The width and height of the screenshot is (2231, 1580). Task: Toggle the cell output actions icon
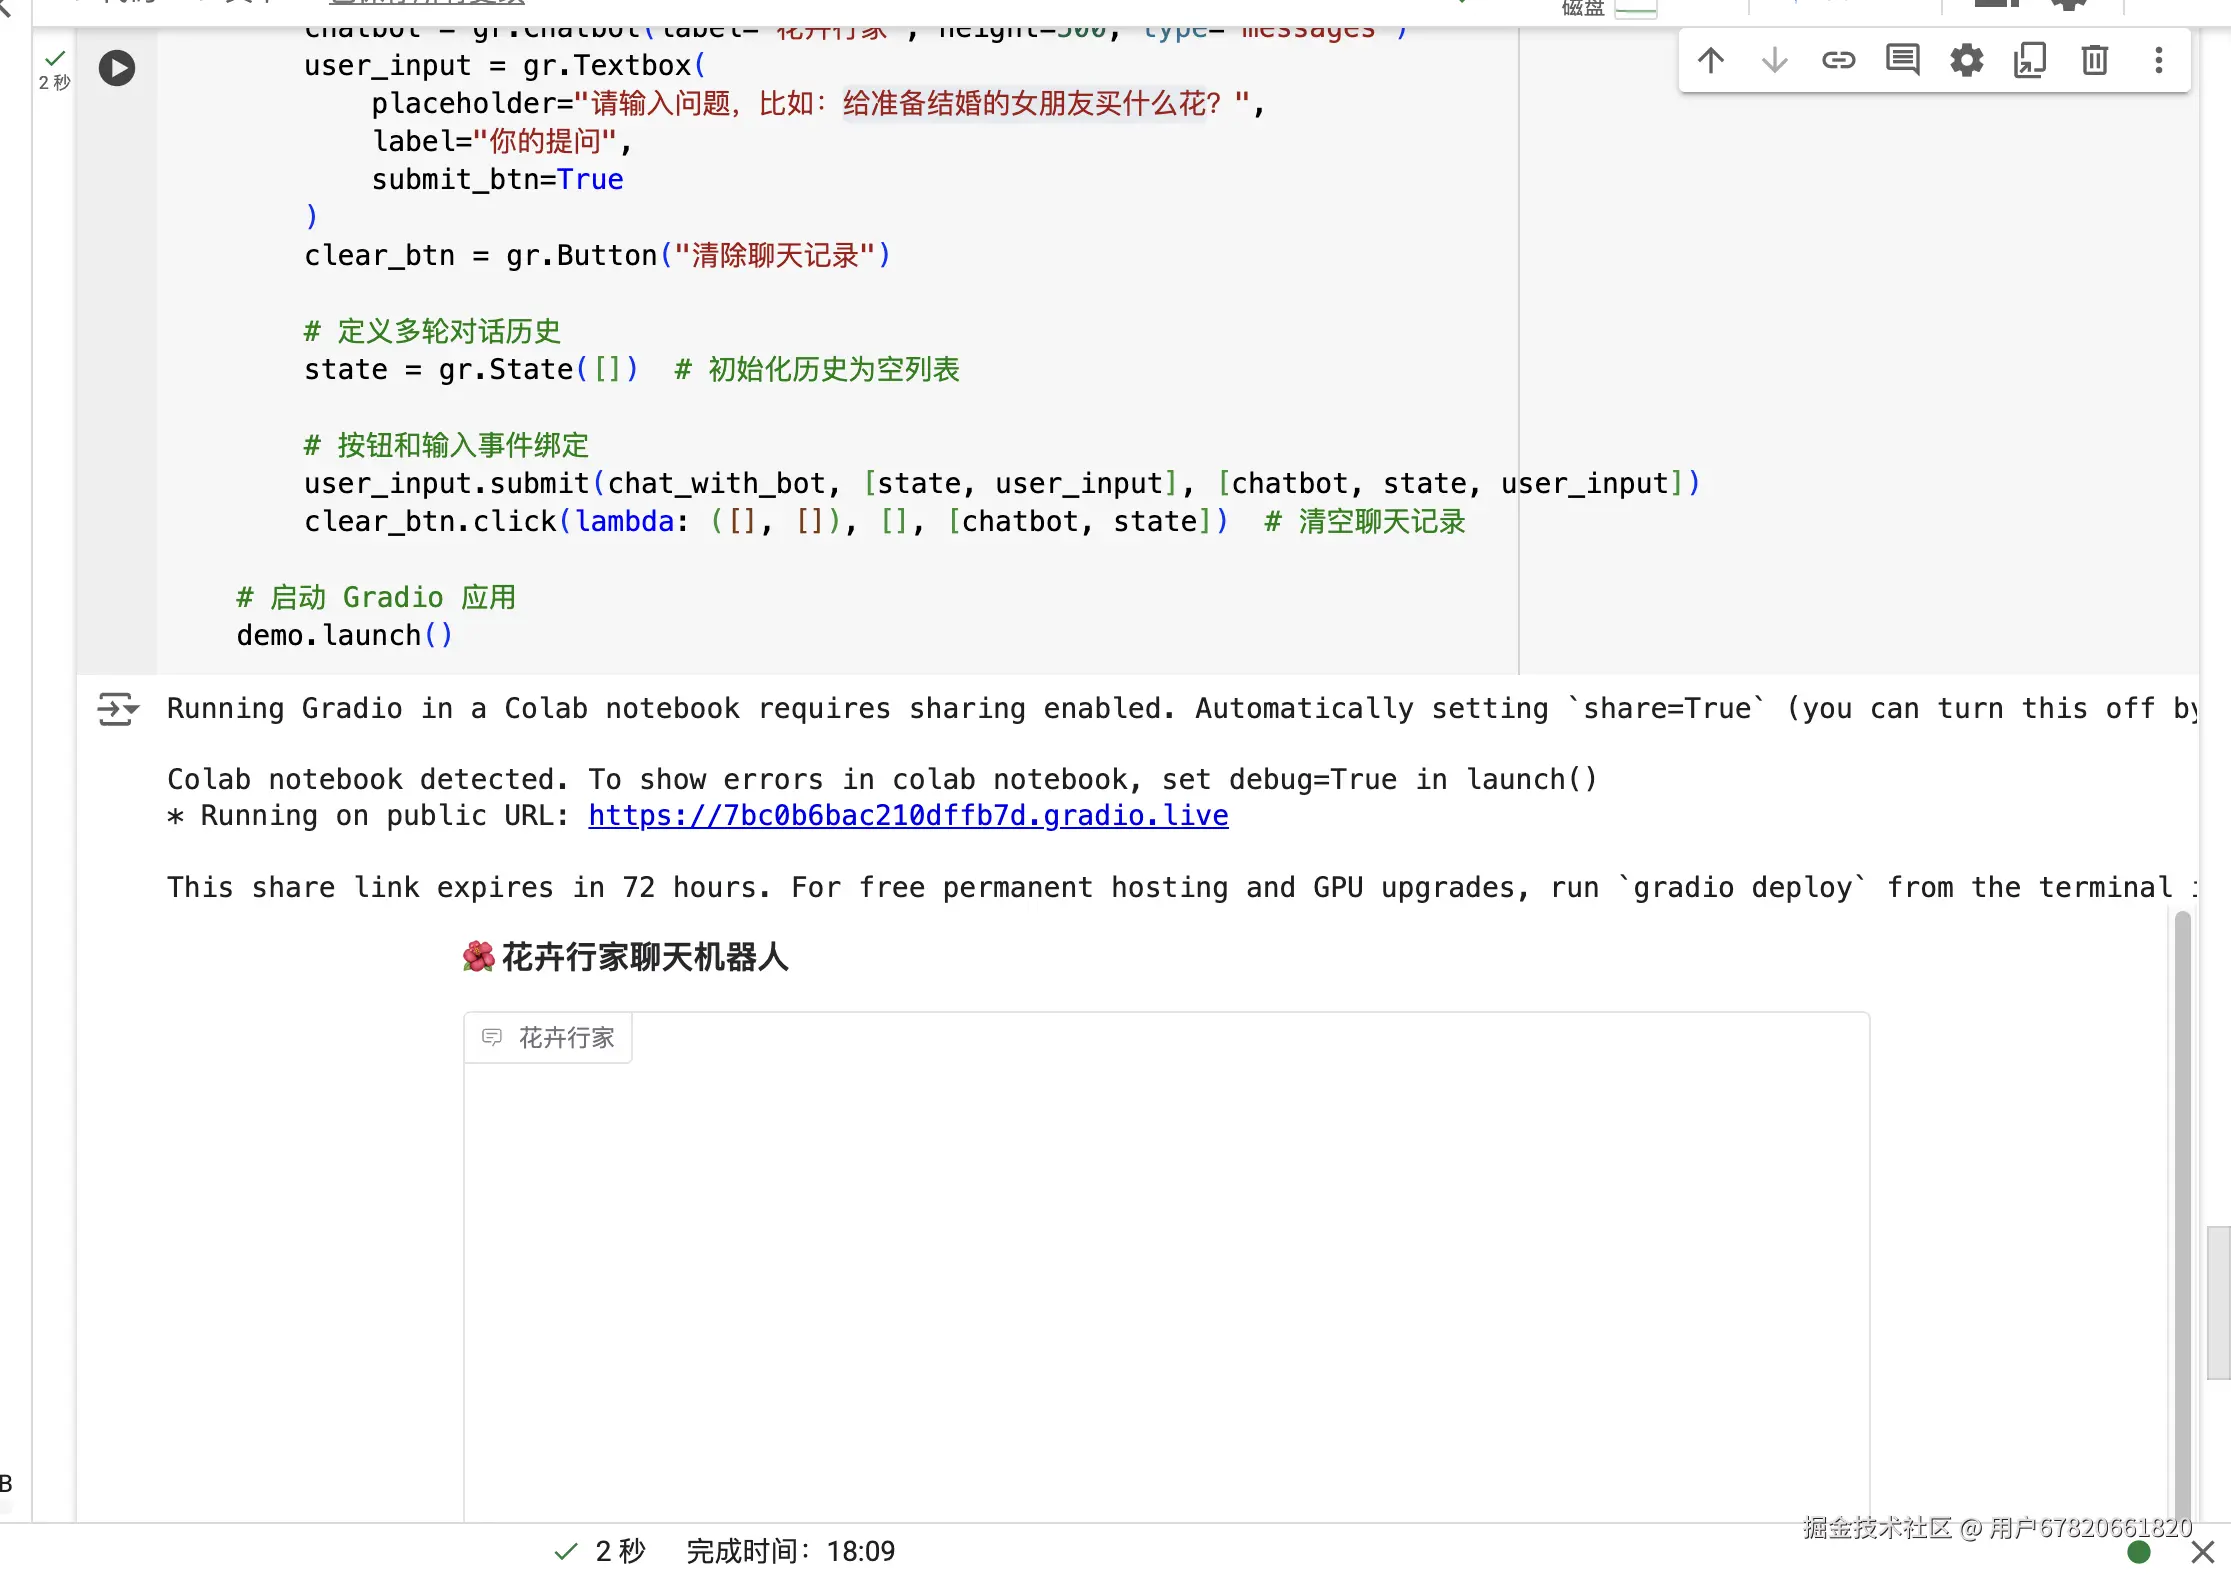tap(118, 709)
